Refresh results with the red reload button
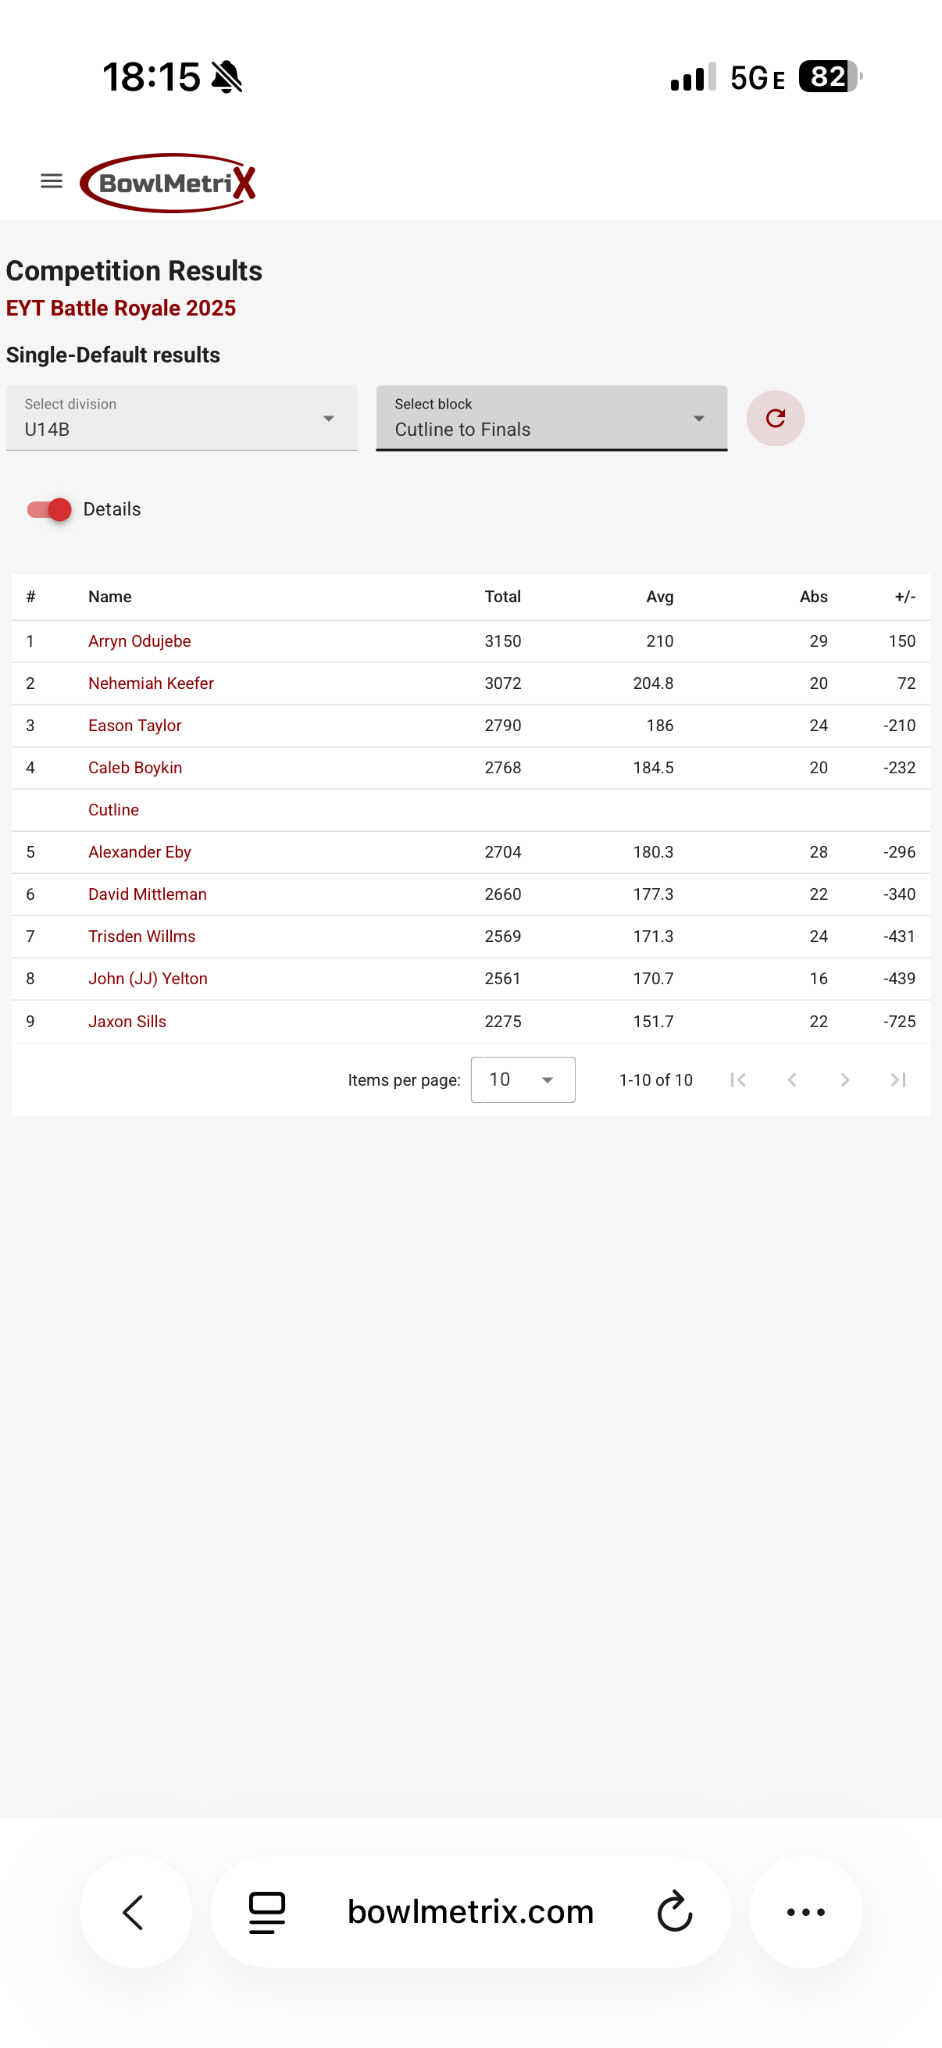 click(775, 418)
